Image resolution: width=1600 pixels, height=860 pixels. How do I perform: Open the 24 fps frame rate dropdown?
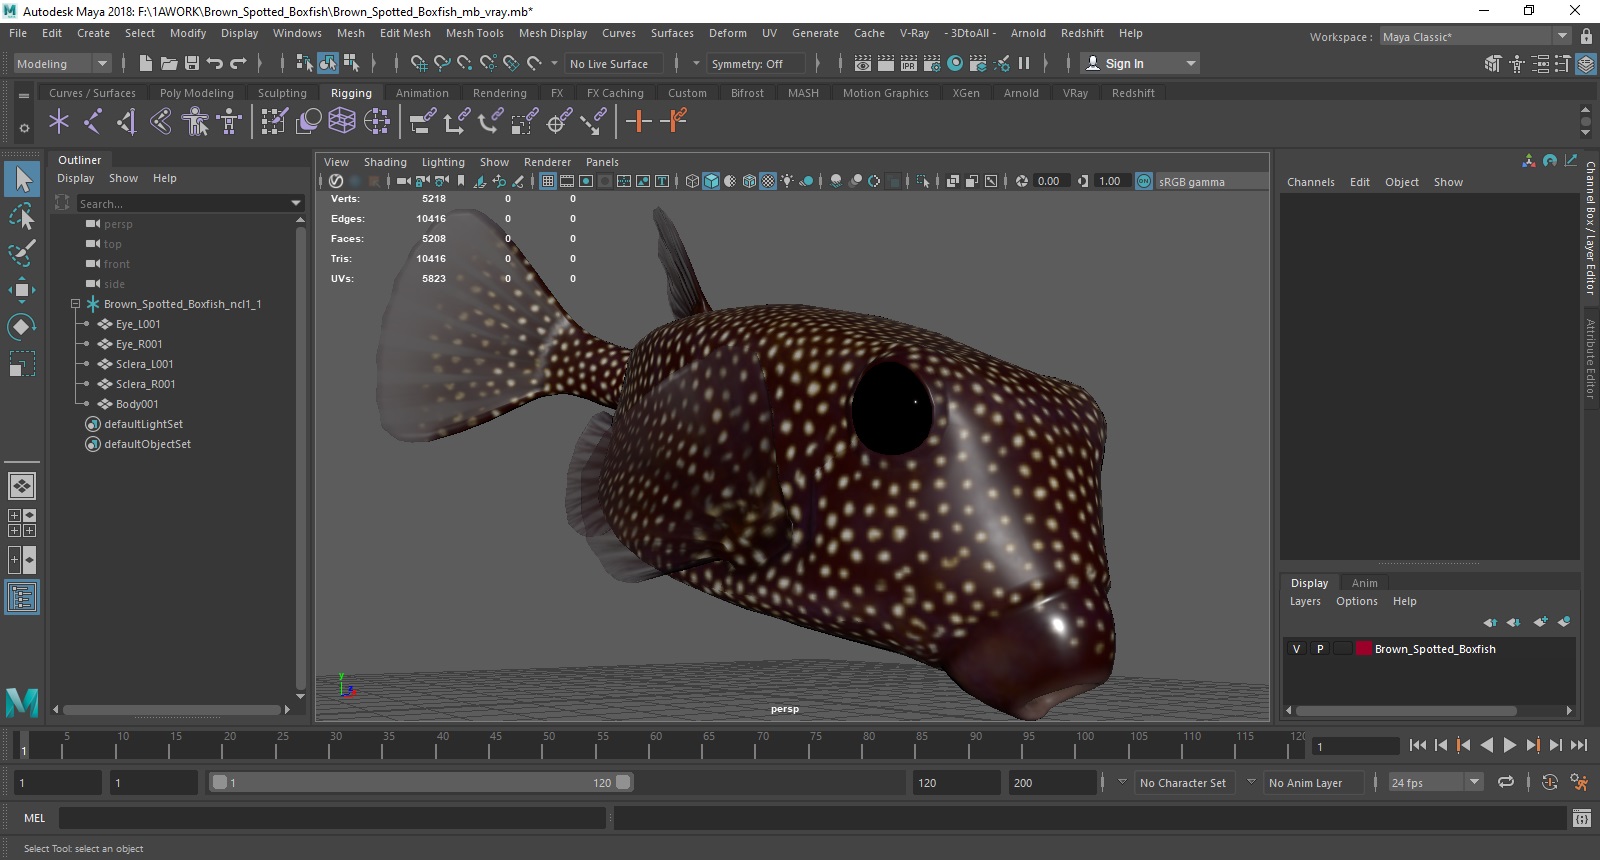pyautogui.click(x=1435, y=782)
